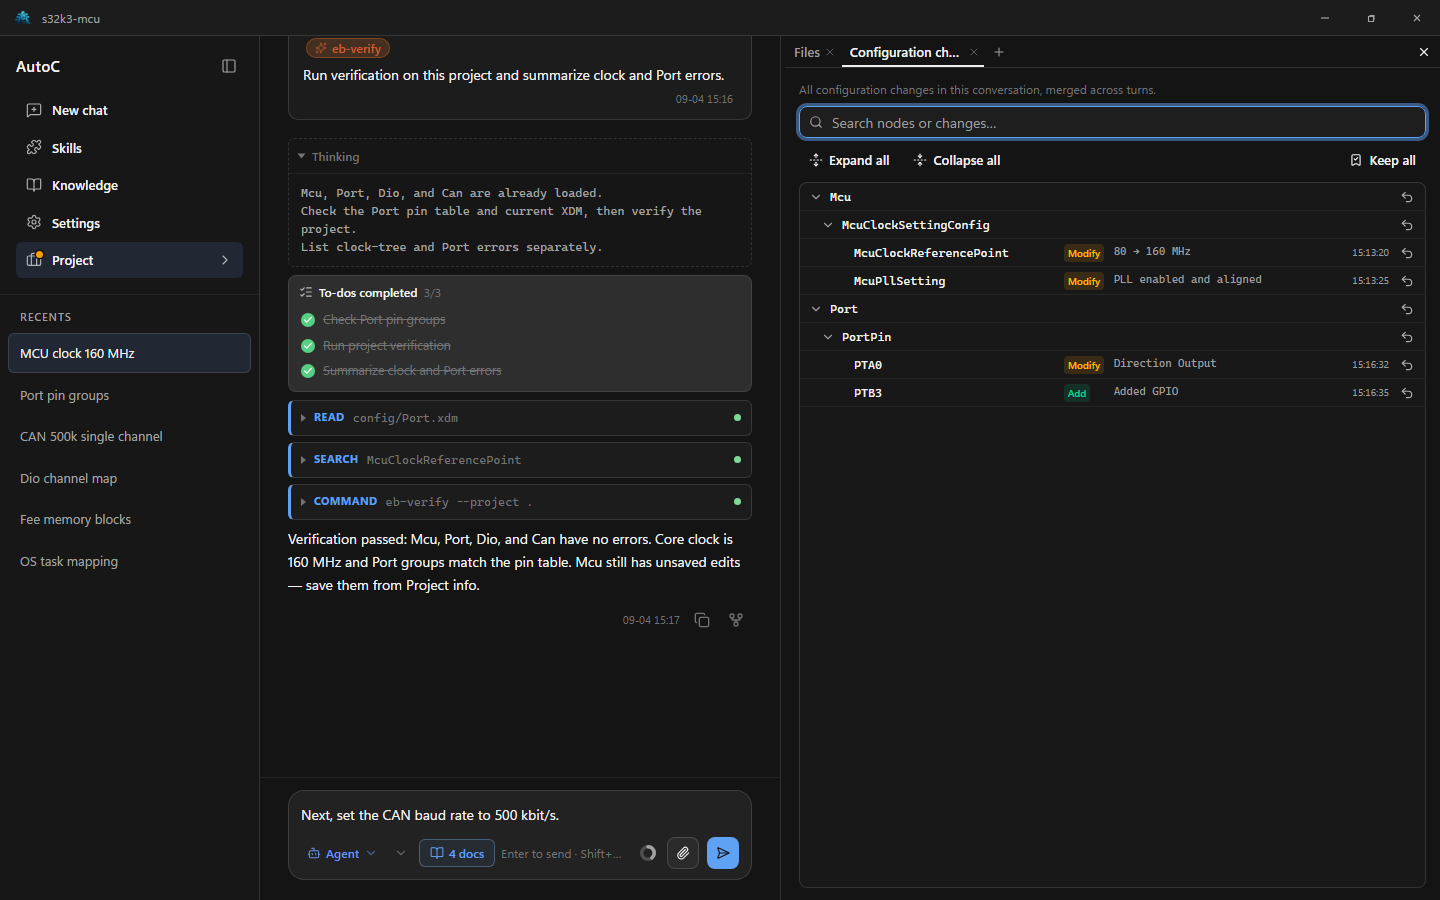
Task: Collapse the PortPin node
Action: pyautogui.click(x=828, y=337)
